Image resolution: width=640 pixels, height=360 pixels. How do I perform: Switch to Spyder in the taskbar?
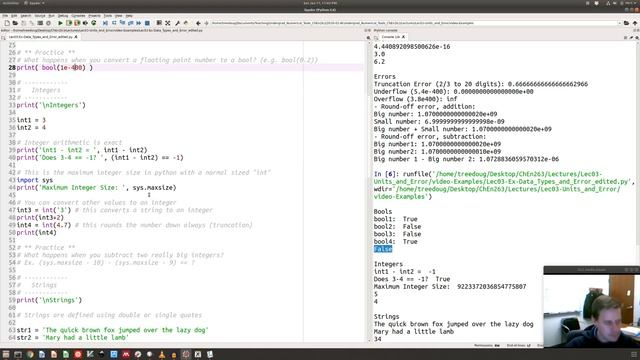(x=186, y=354)
